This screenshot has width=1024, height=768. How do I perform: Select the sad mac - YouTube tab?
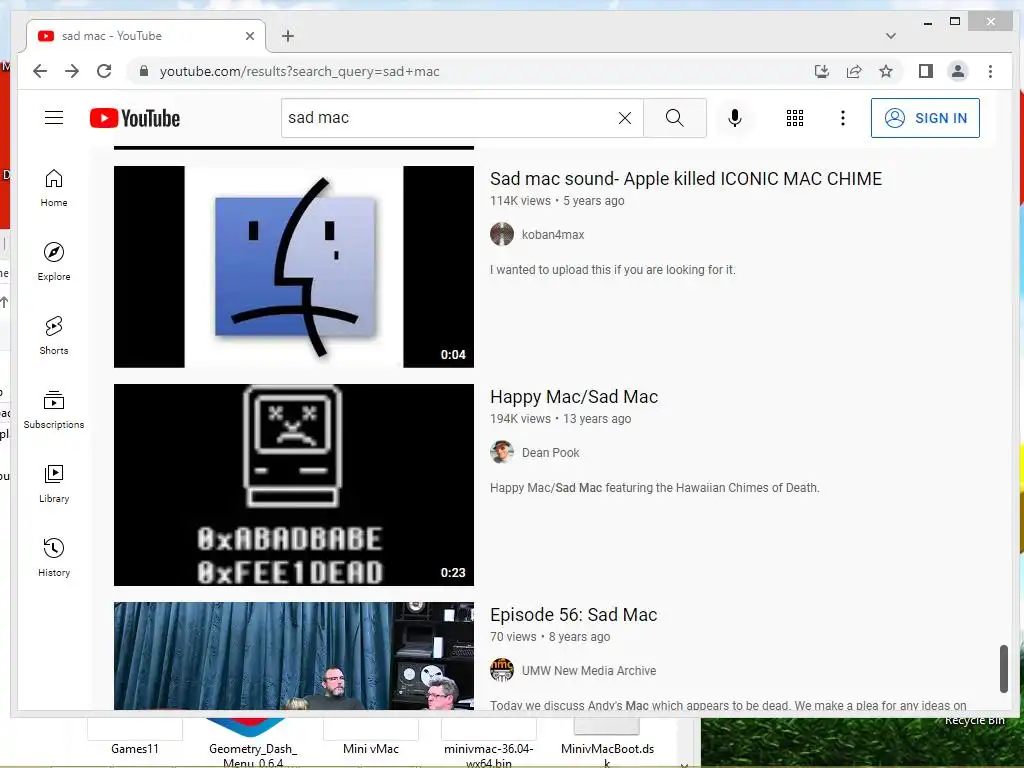tap(146, 36)
